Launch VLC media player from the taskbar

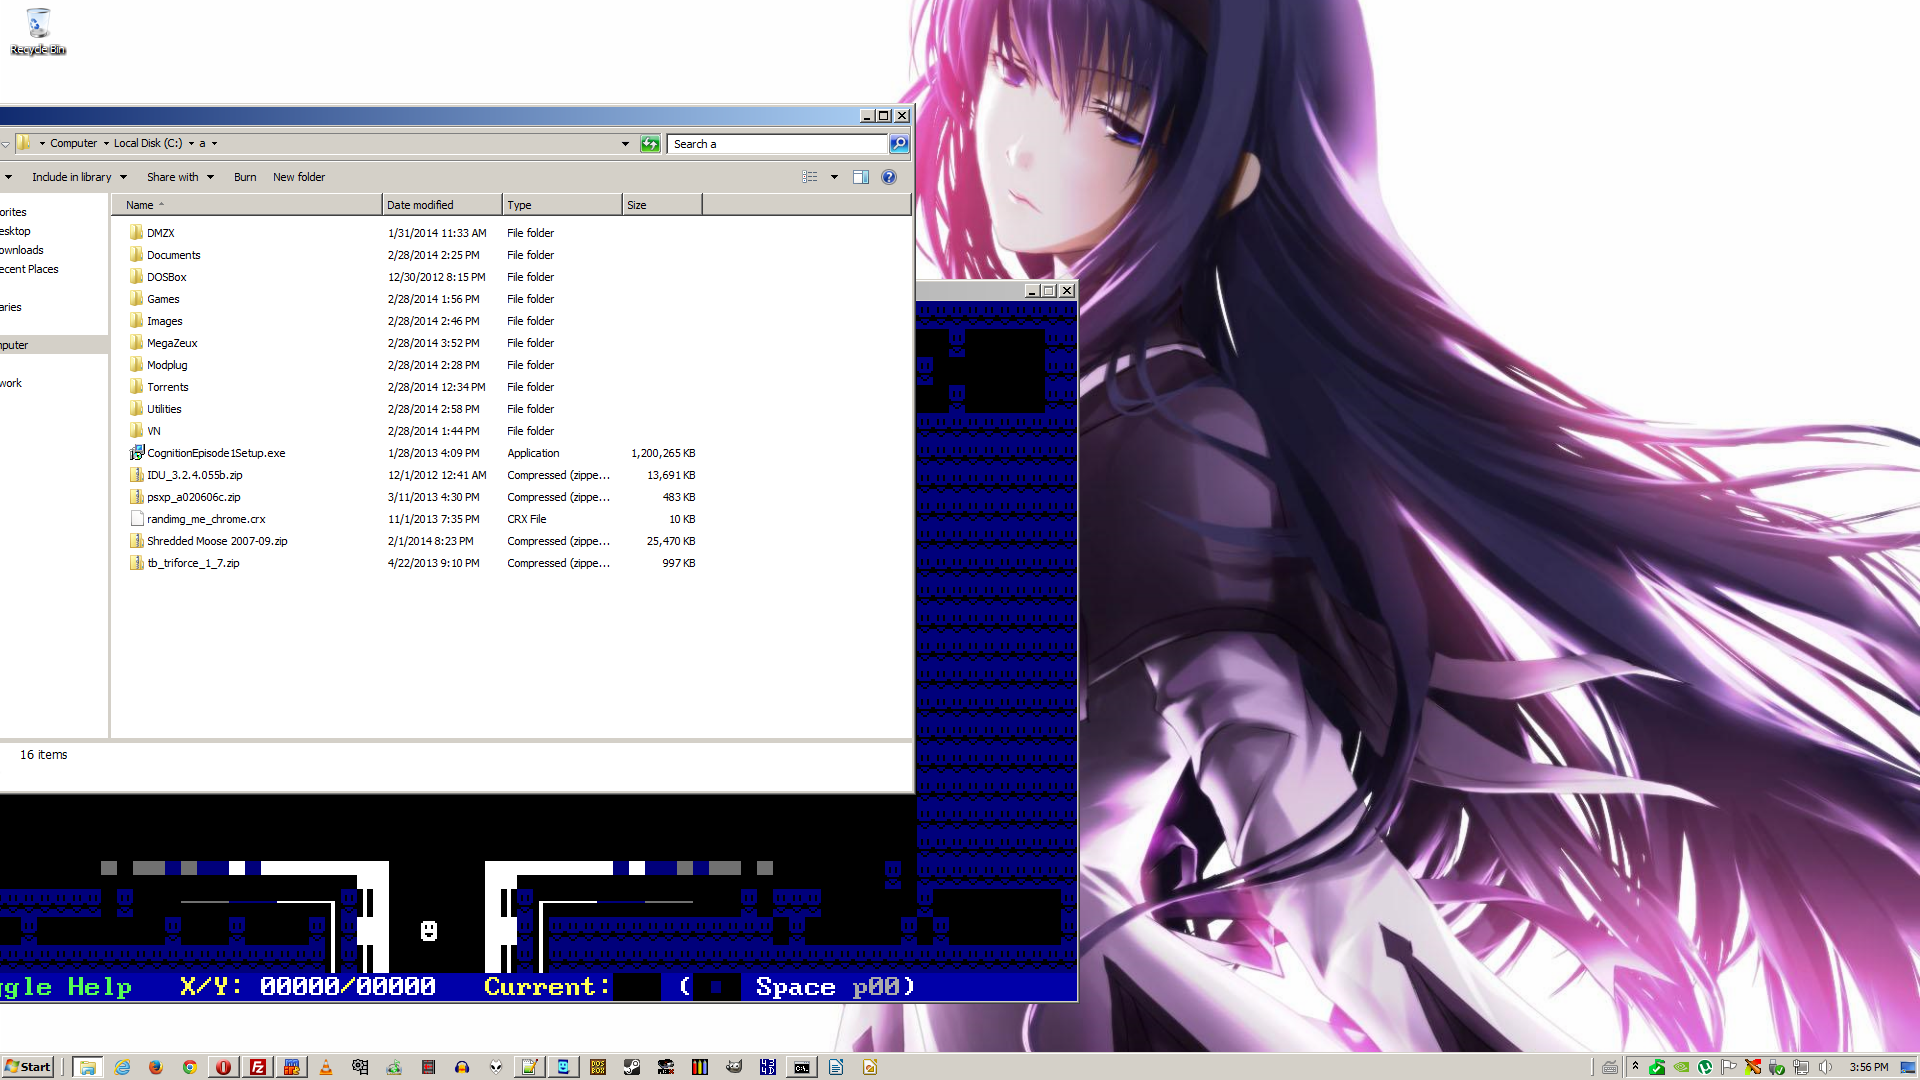(x=325, y=1067)
